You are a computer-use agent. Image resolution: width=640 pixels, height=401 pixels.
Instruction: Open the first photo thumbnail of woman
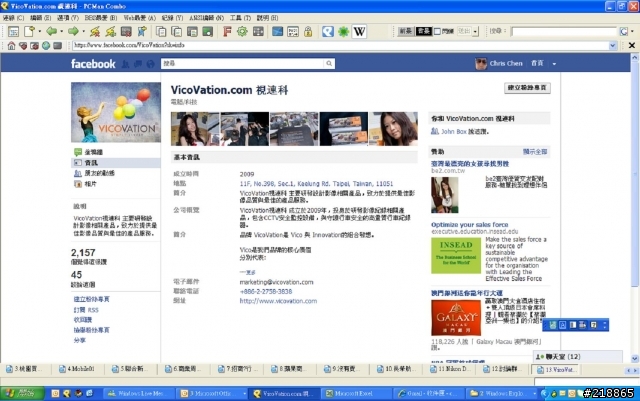tap(195, 129)
